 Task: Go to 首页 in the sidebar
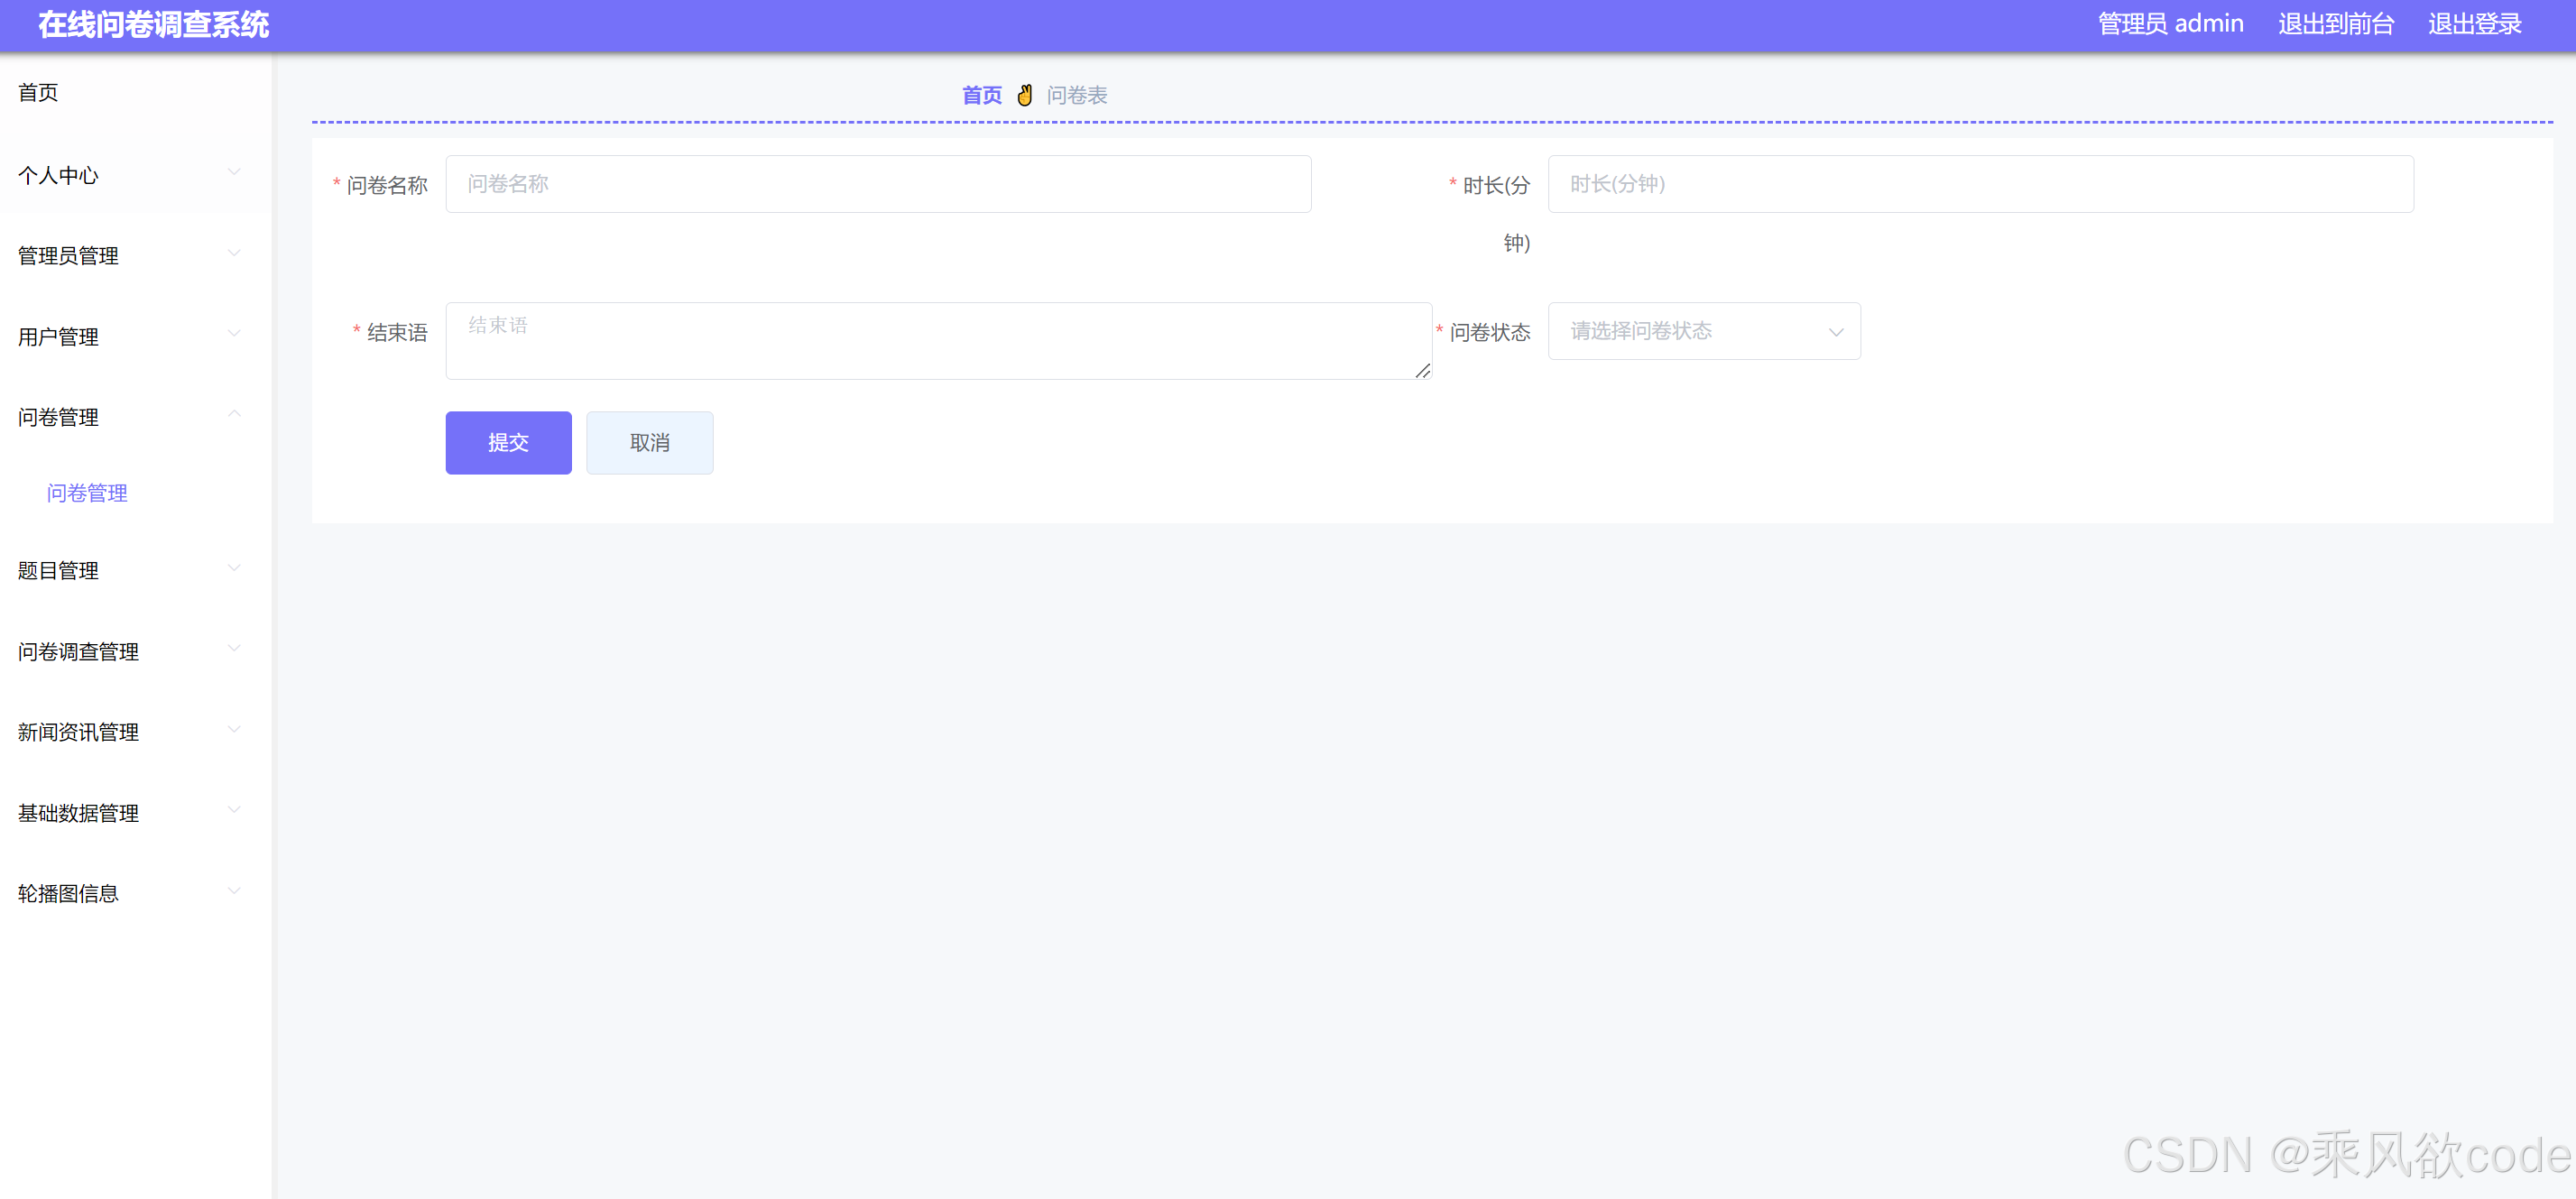coord(38,92)
